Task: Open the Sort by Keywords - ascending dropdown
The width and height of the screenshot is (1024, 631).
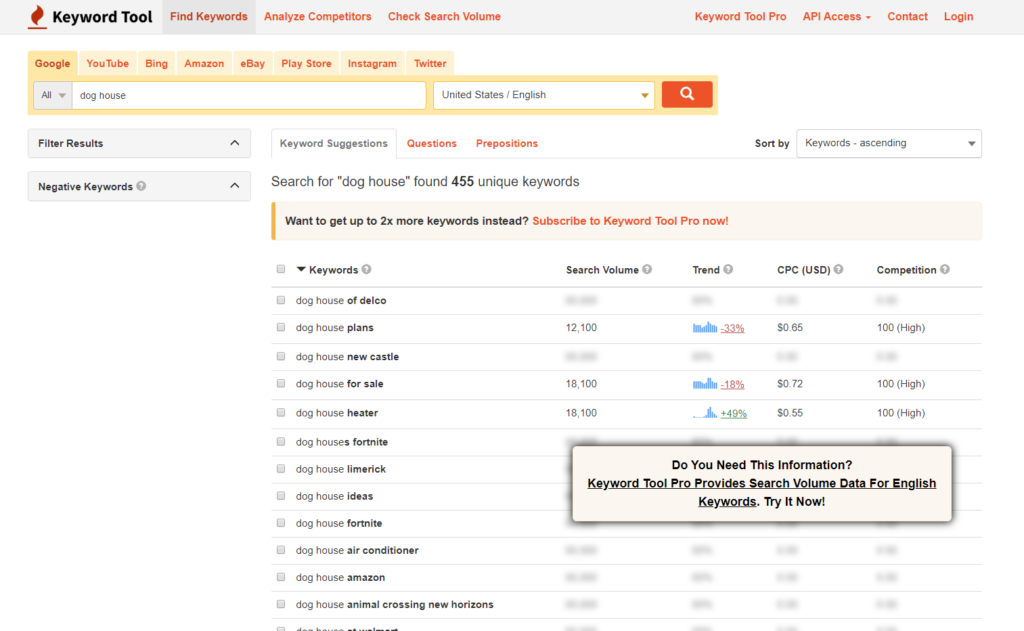Action: (889, 143)
